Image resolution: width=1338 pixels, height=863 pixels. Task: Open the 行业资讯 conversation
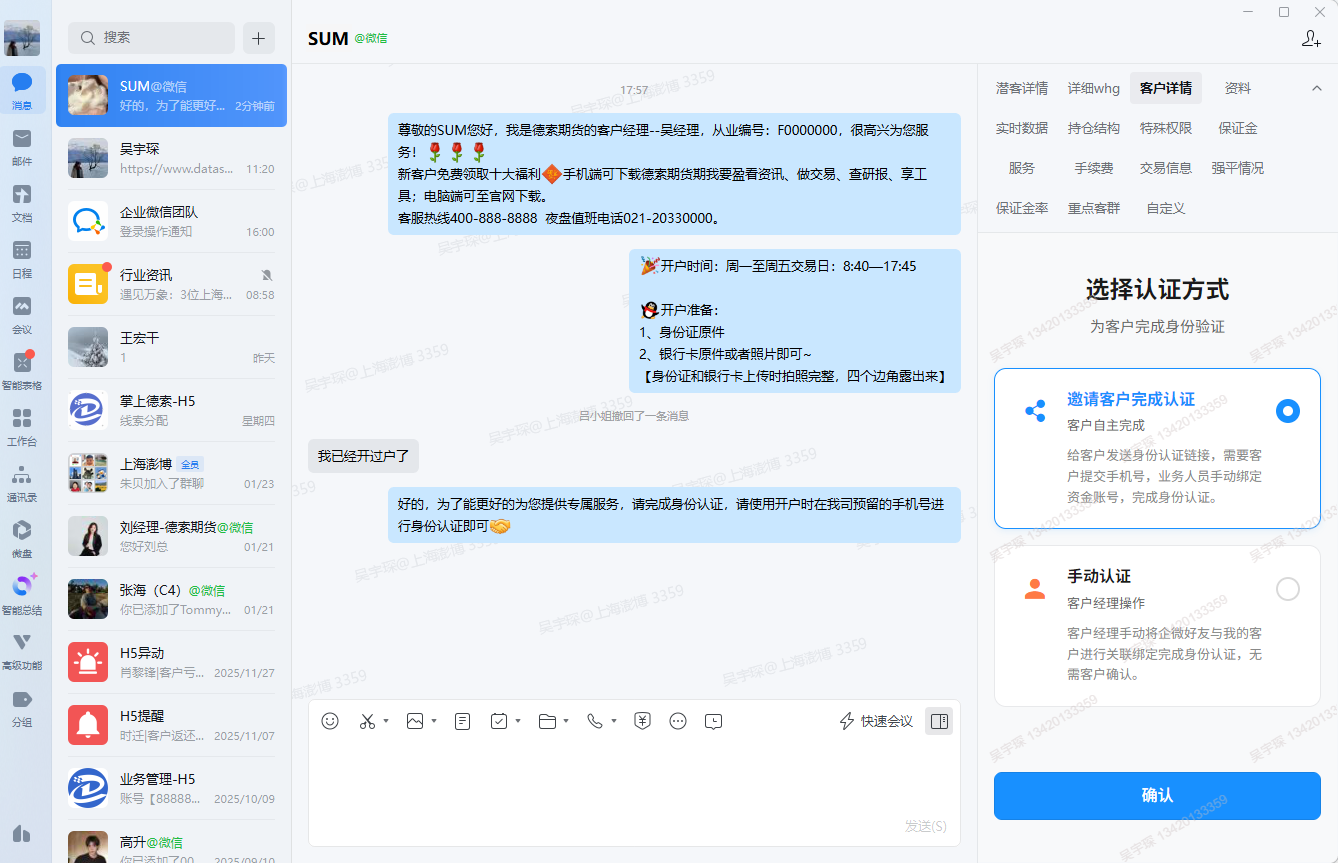click(171, 284)
